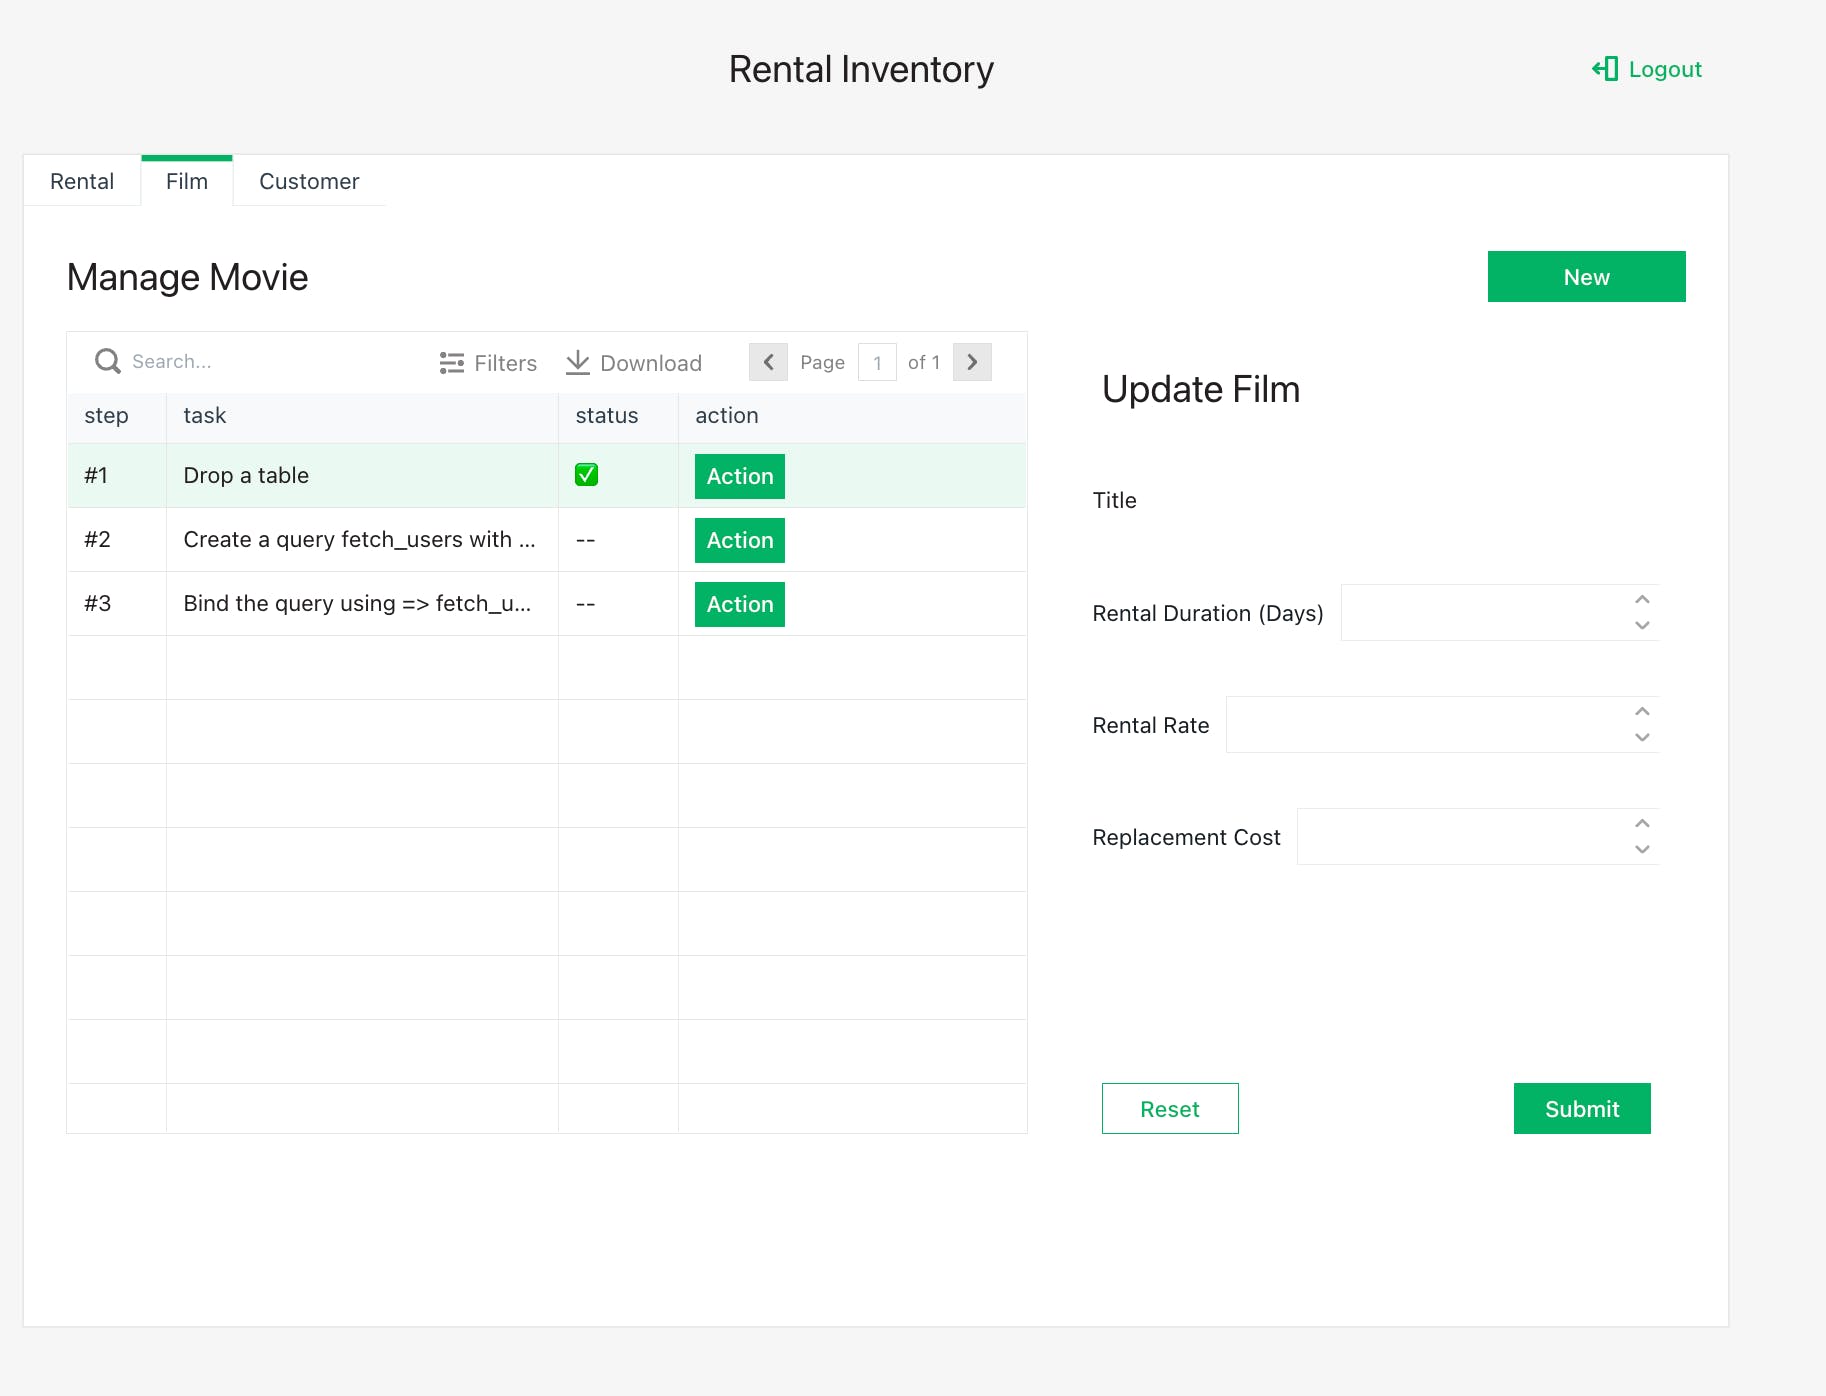Decrease Rental Rate with down arrow
1826x1396 pixels.
tap(1642, 737)
